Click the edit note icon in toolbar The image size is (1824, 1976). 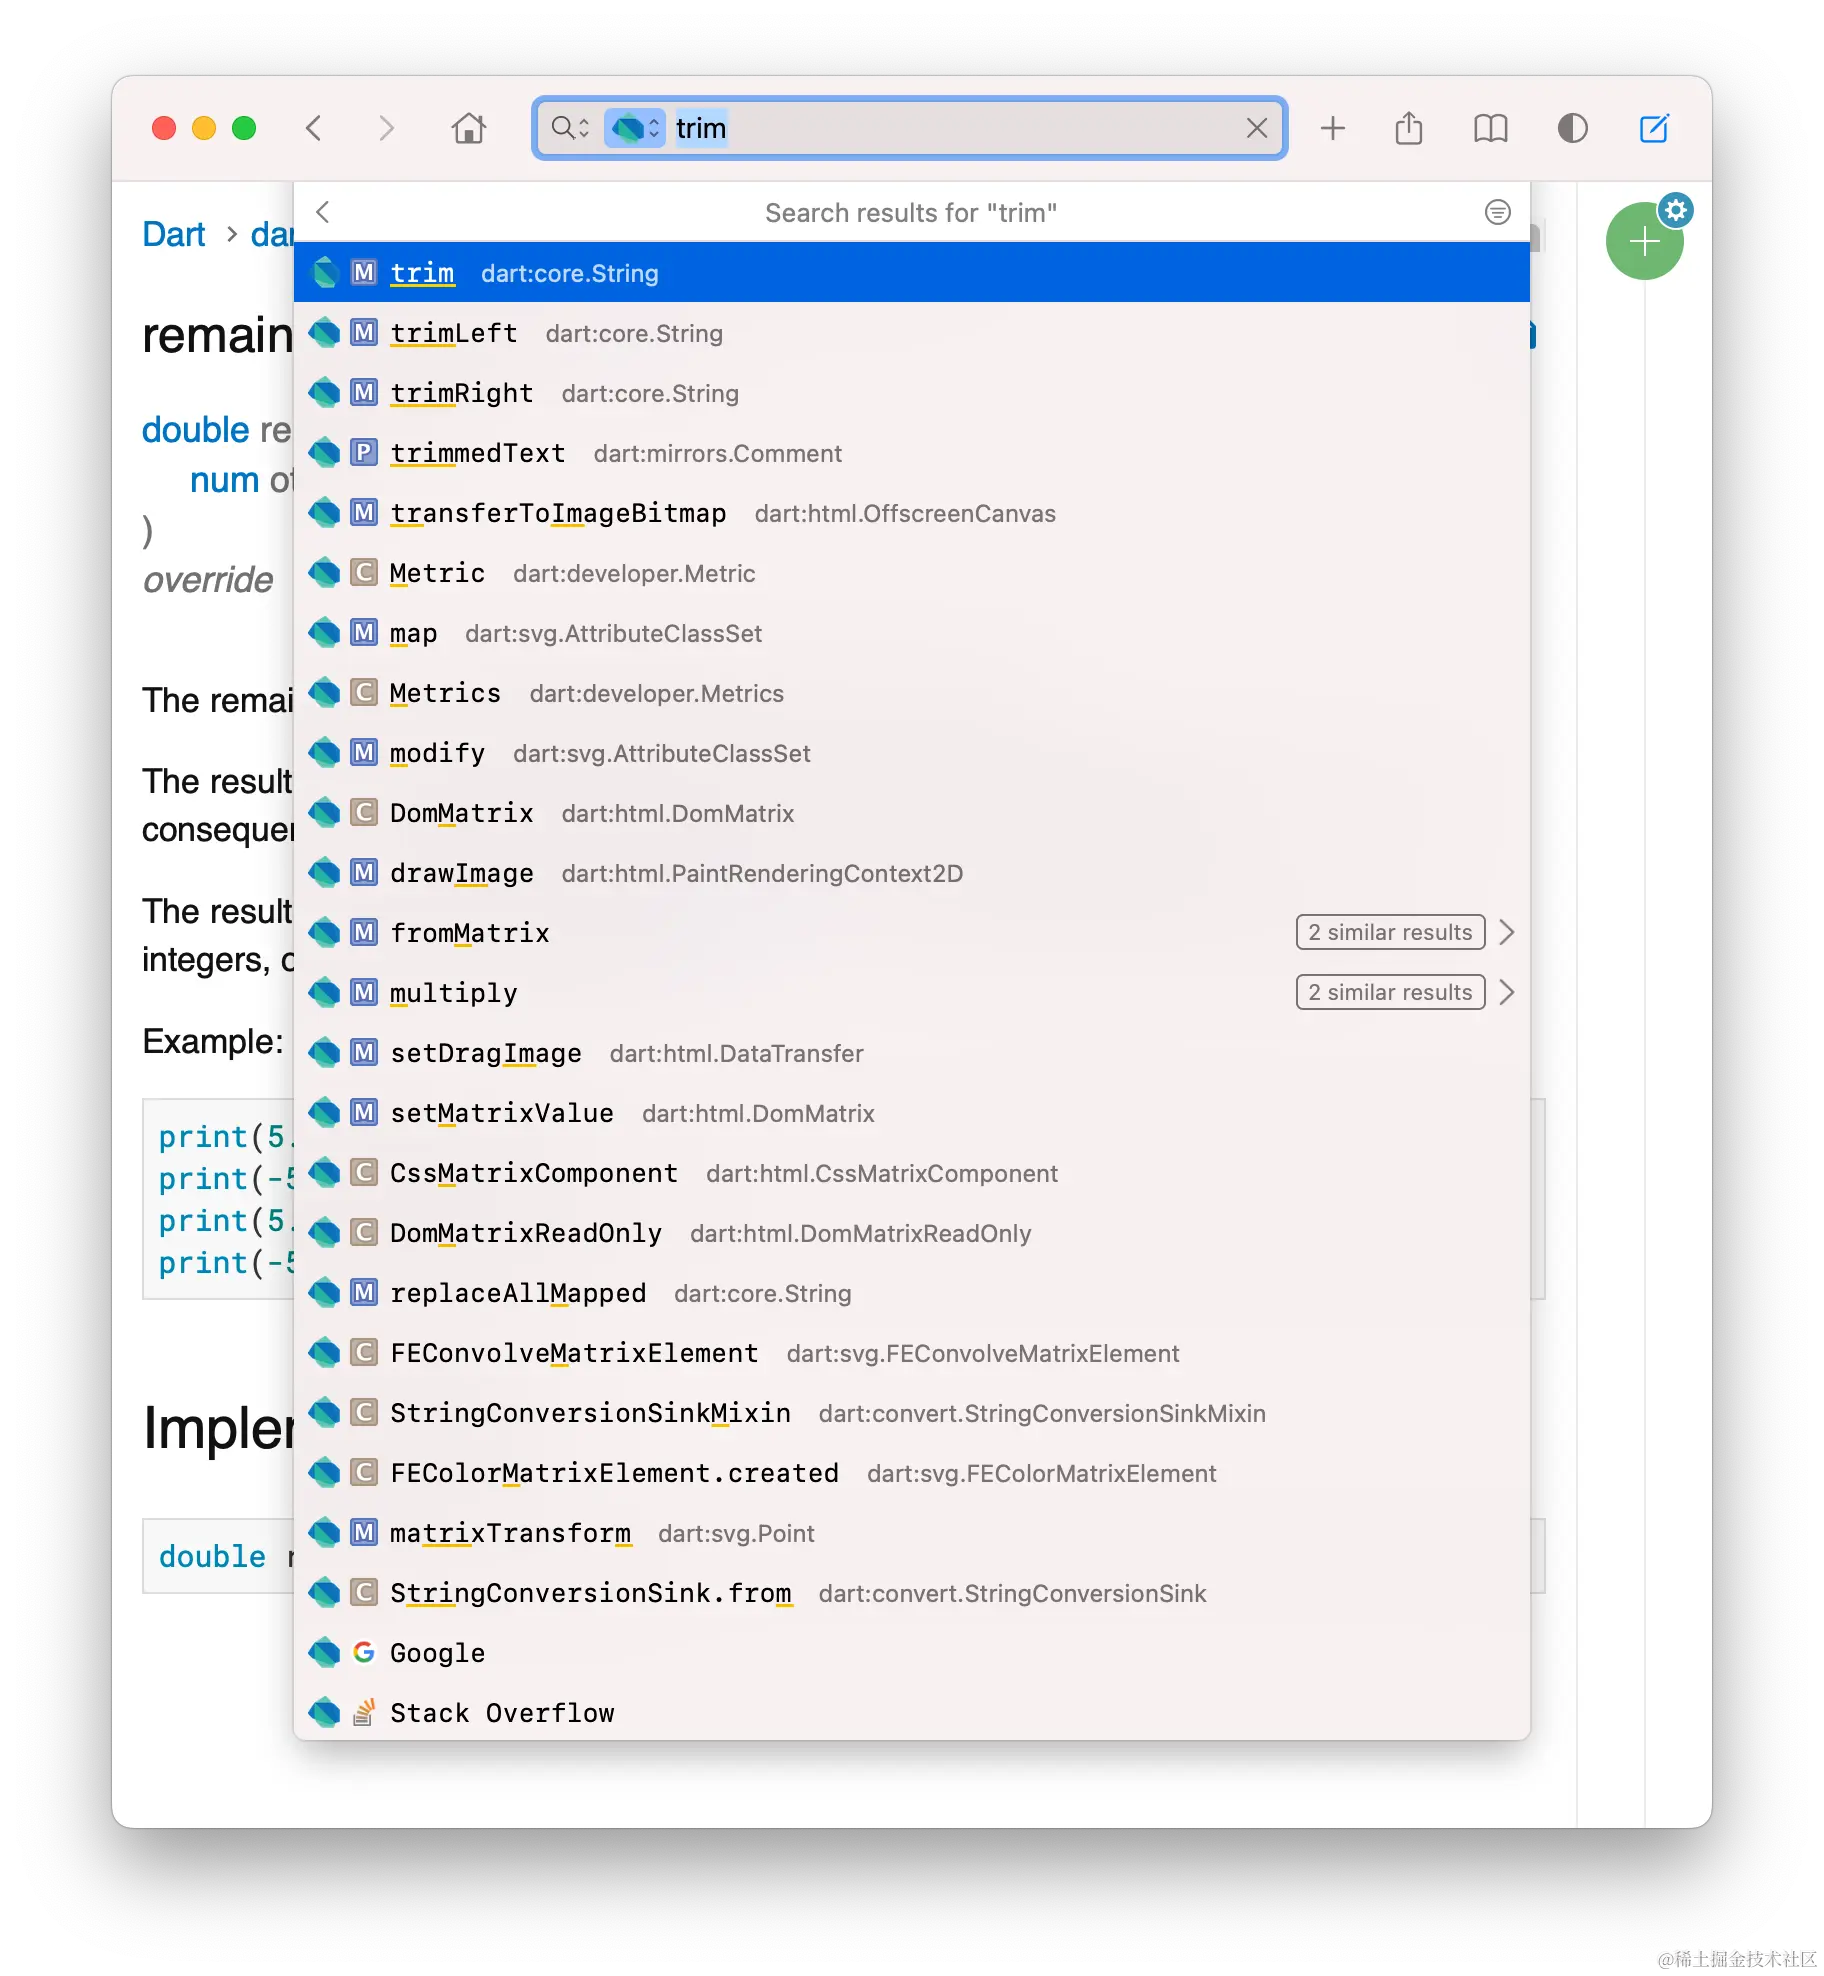pos(1654,128)
